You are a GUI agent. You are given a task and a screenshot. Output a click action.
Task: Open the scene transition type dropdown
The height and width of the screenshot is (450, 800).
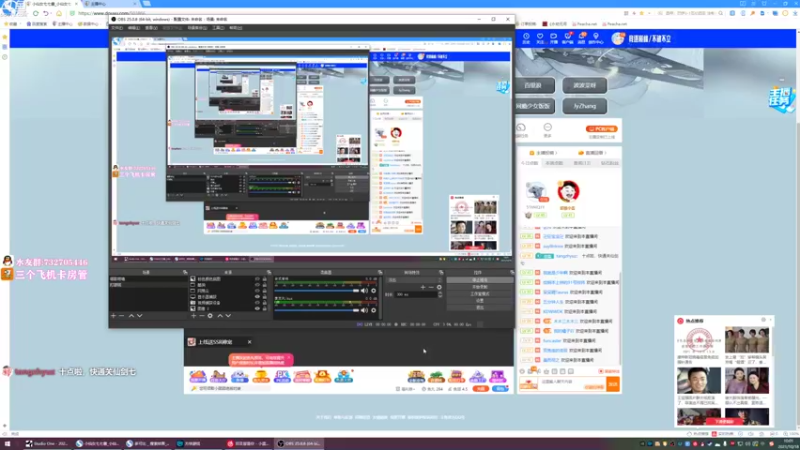coord(415,280)
